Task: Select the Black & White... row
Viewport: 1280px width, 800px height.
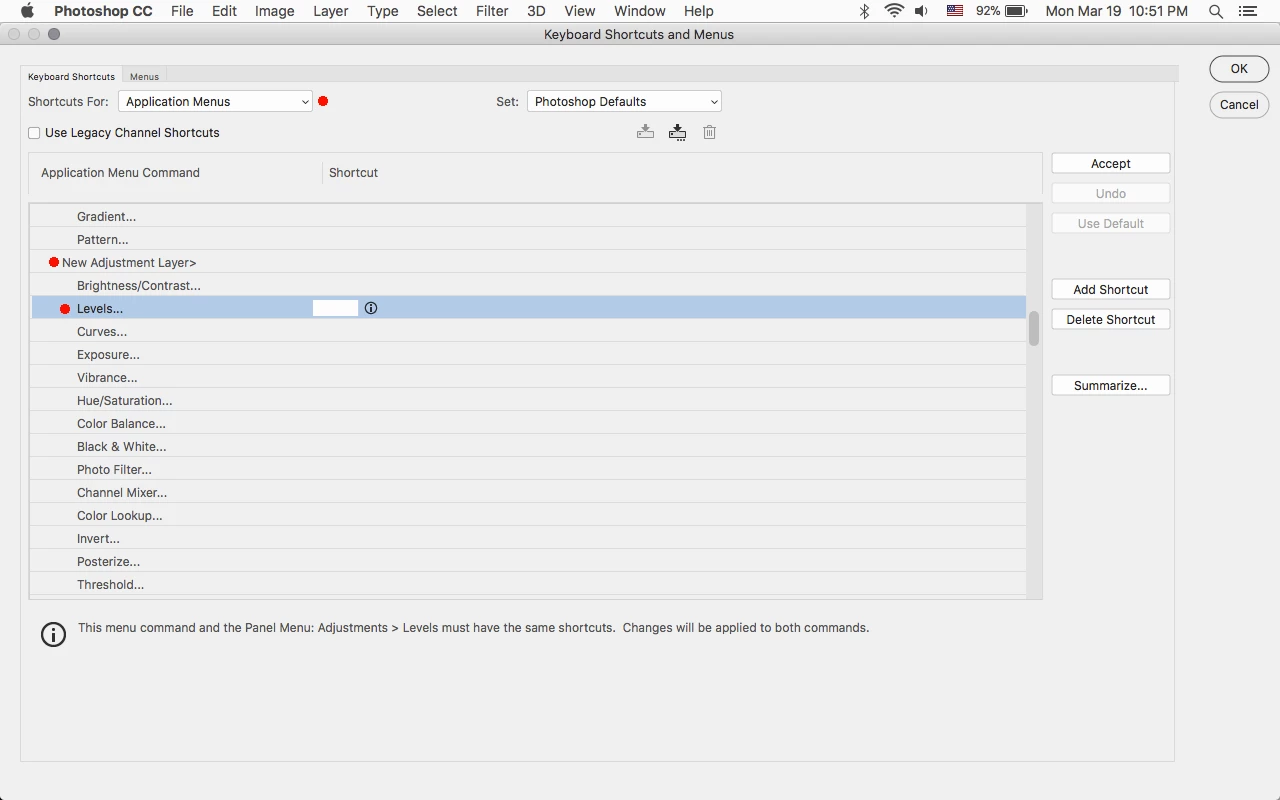Action: 528,446
